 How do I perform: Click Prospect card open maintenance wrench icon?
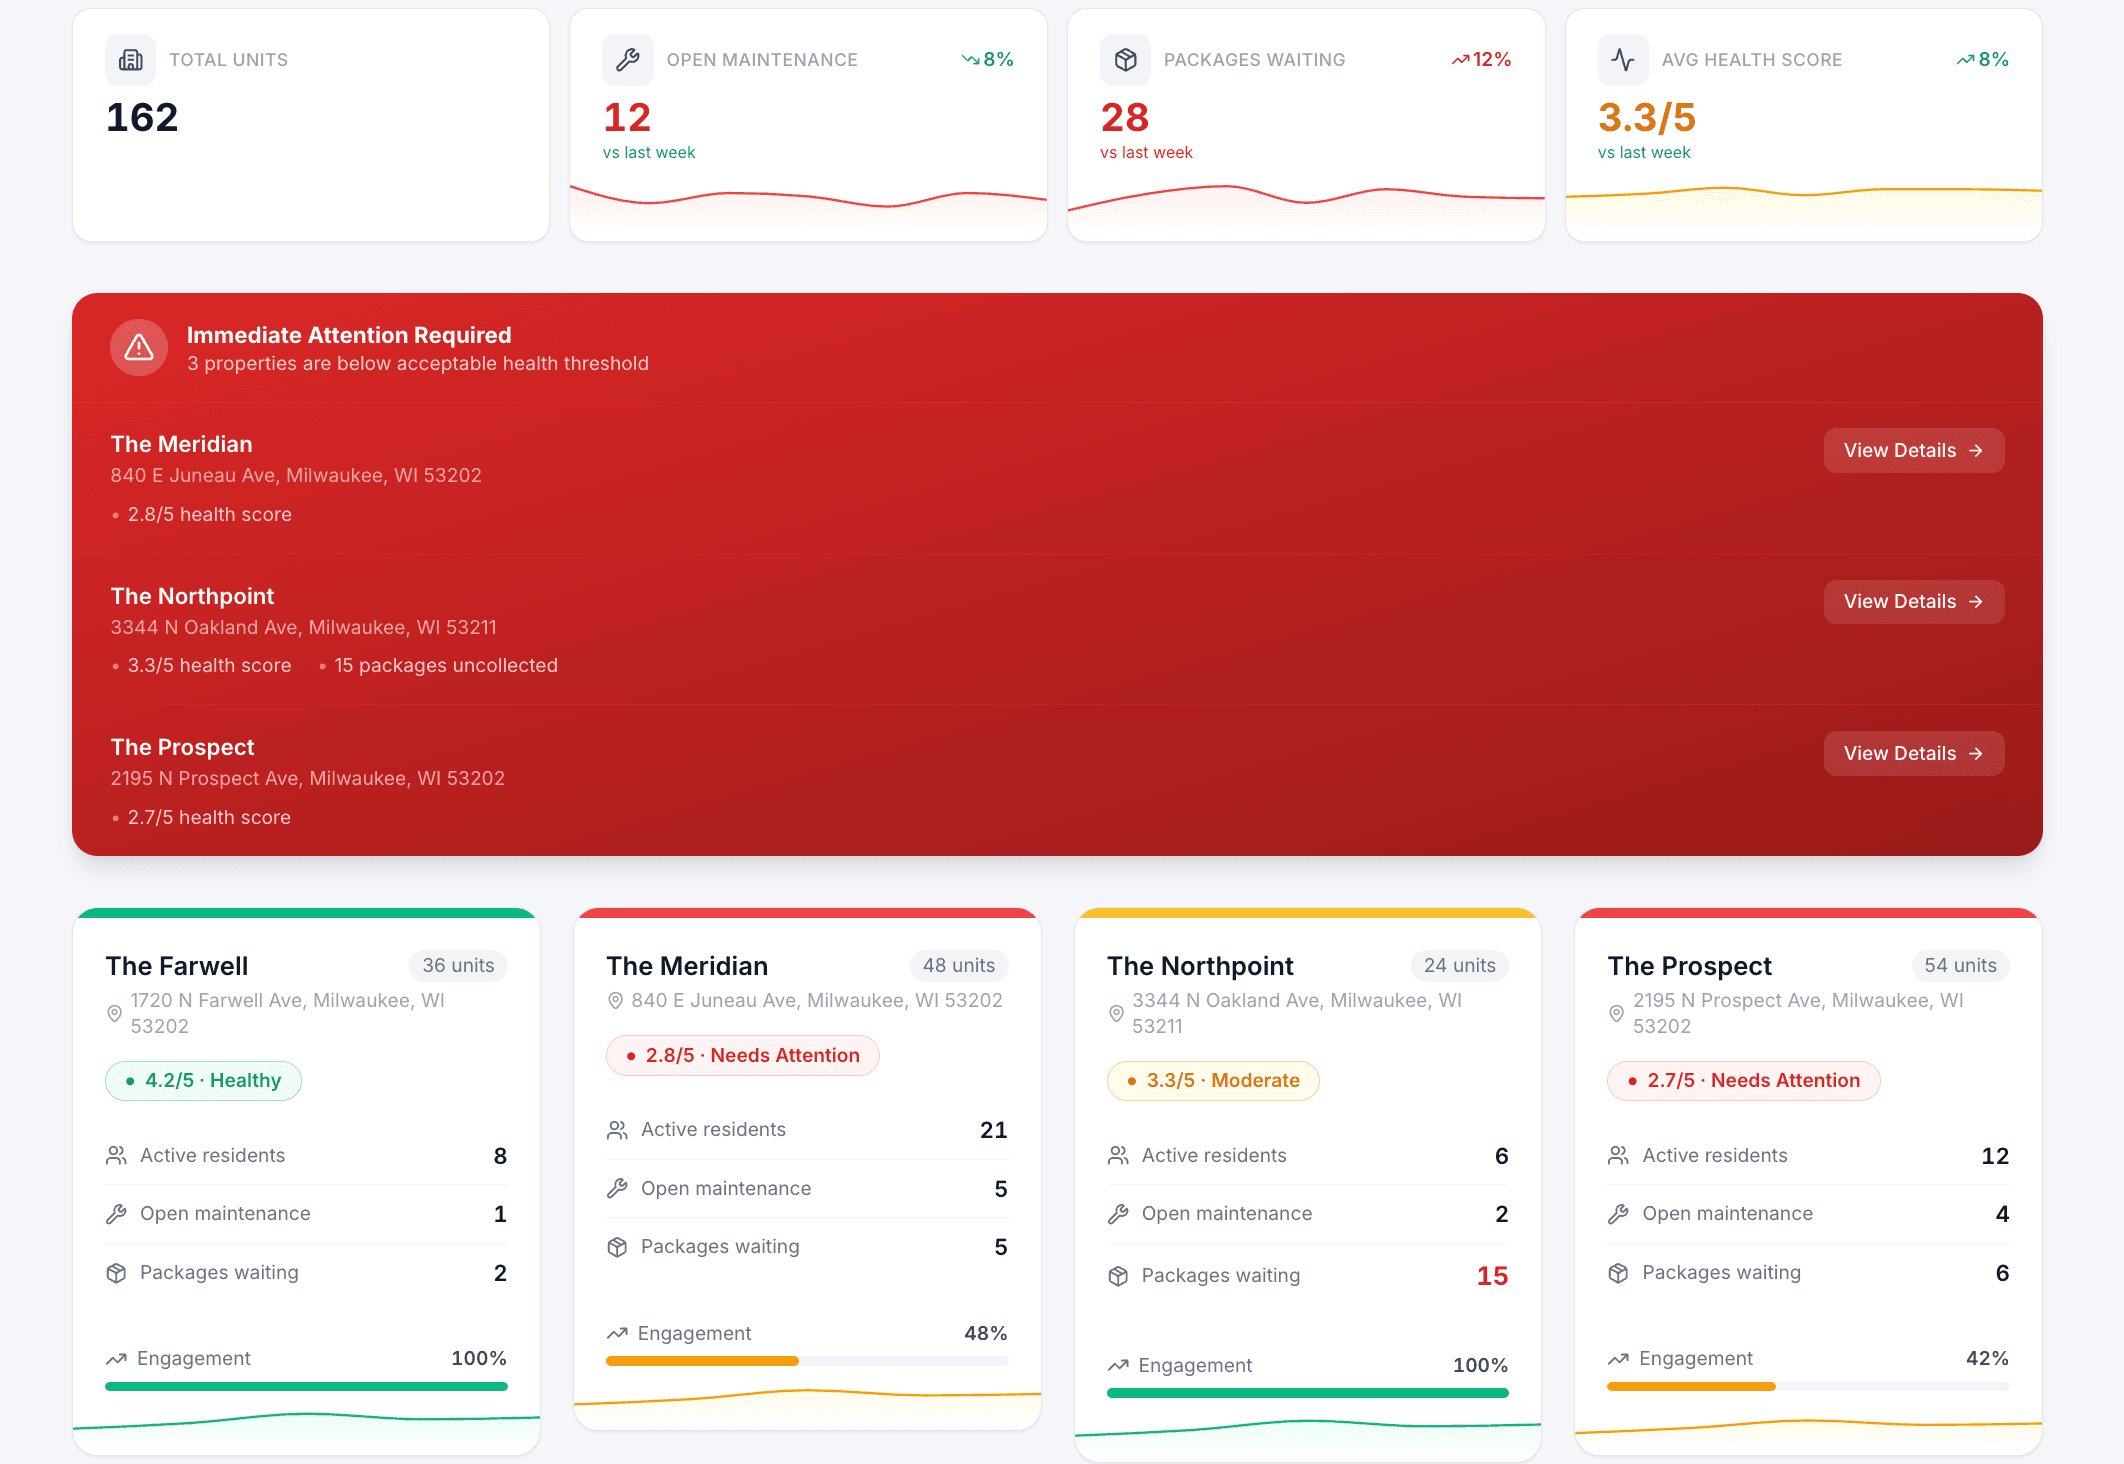(1619, 1214)
